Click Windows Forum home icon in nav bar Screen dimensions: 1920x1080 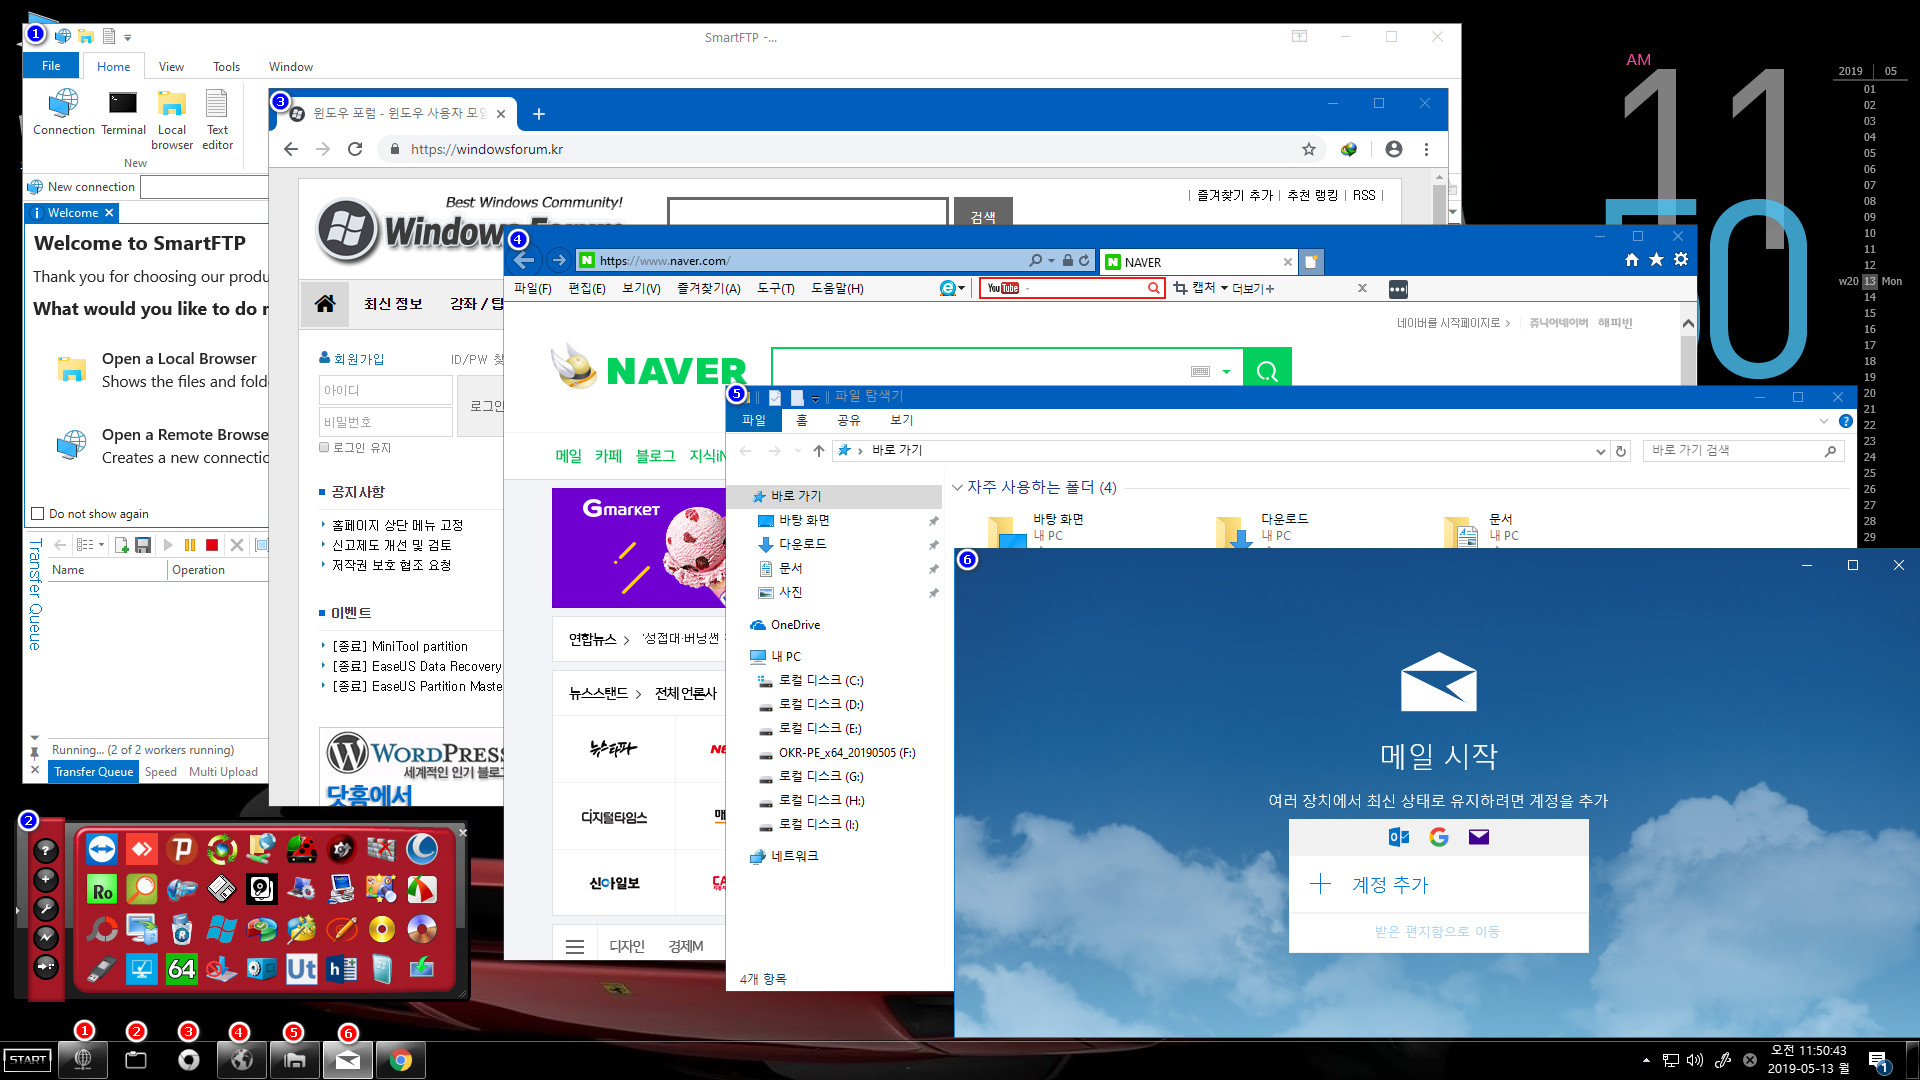(325, 303)
